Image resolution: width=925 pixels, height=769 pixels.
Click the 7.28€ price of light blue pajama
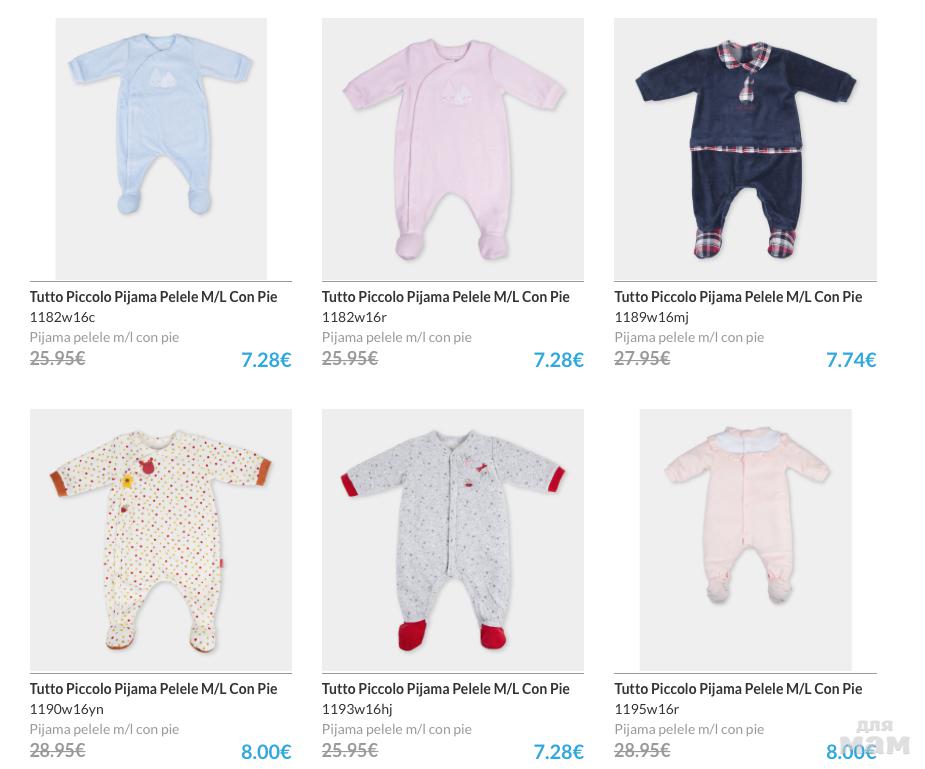pyautogui.click(x=266, y=360)
